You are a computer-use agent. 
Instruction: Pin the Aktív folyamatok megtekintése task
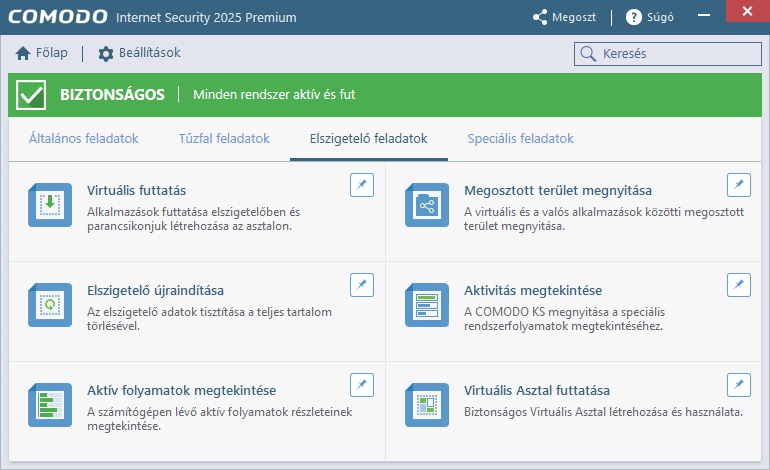coord(362,384)
